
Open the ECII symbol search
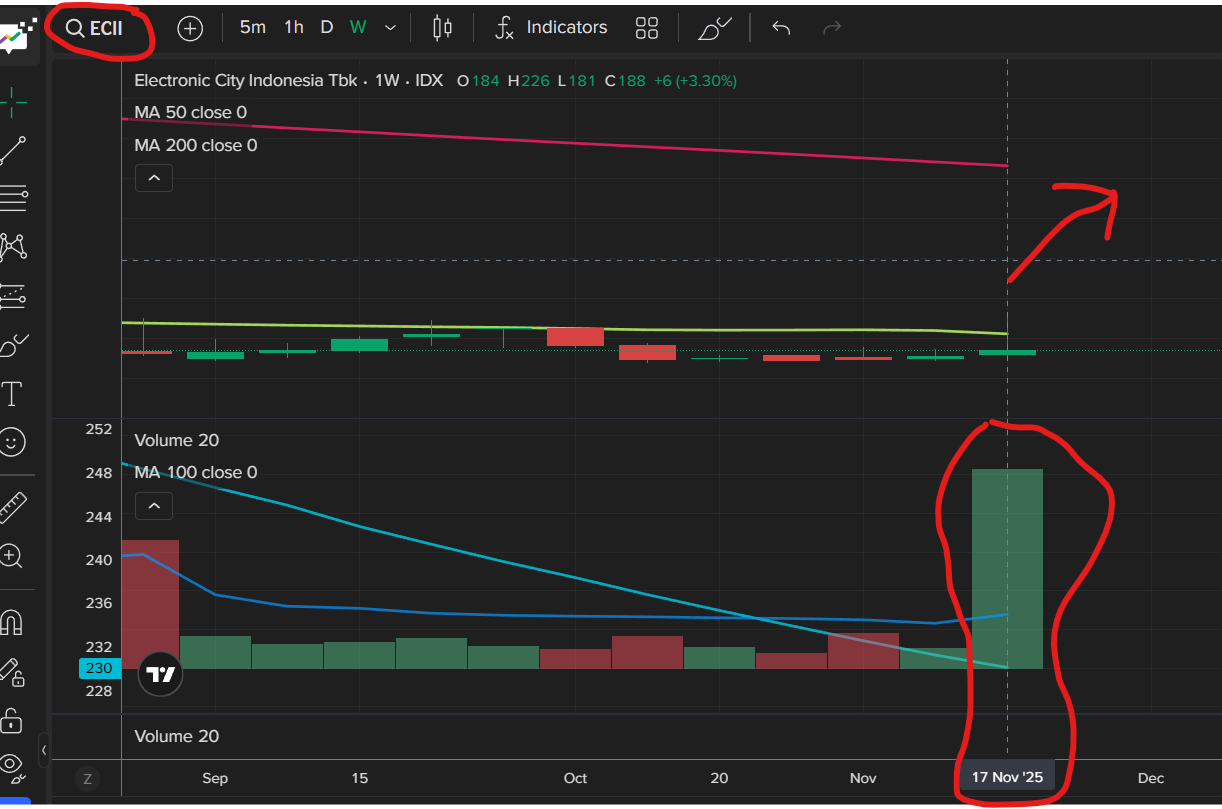pyautogui.click(x=95, y=28)
